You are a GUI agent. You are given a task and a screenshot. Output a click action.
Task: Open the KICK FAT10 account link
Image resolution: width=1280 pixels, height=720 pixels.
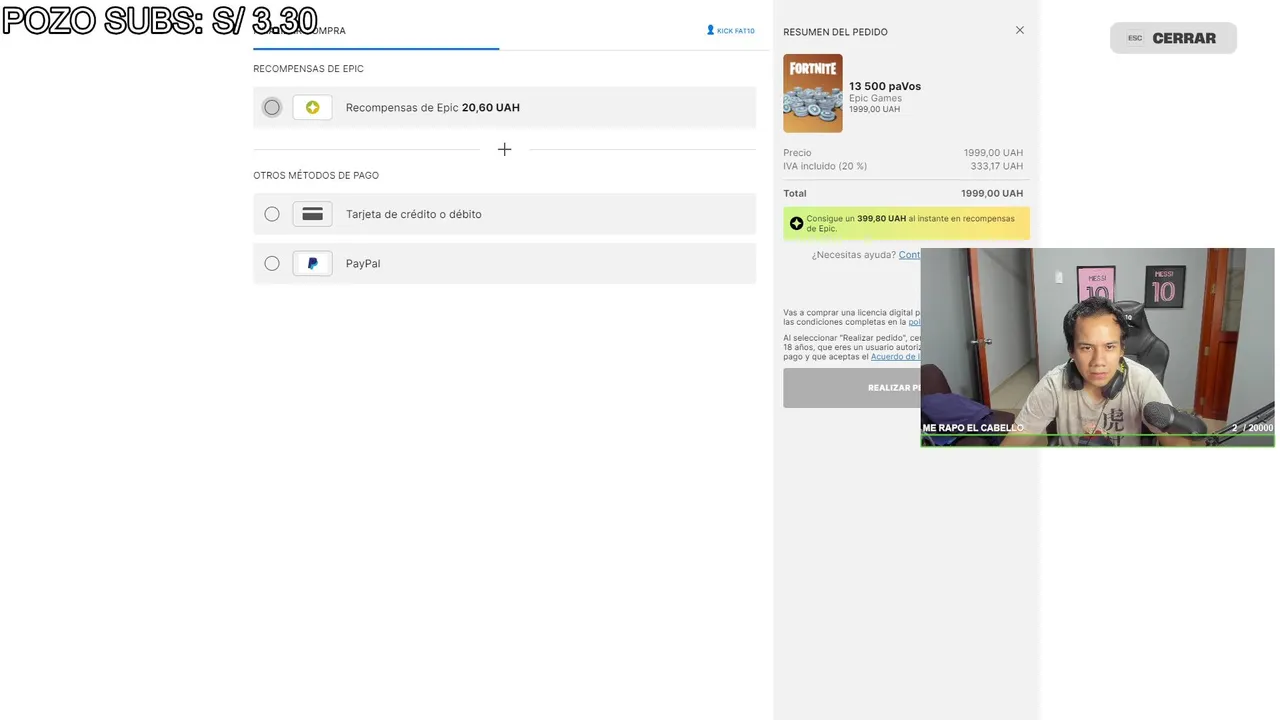736,31
